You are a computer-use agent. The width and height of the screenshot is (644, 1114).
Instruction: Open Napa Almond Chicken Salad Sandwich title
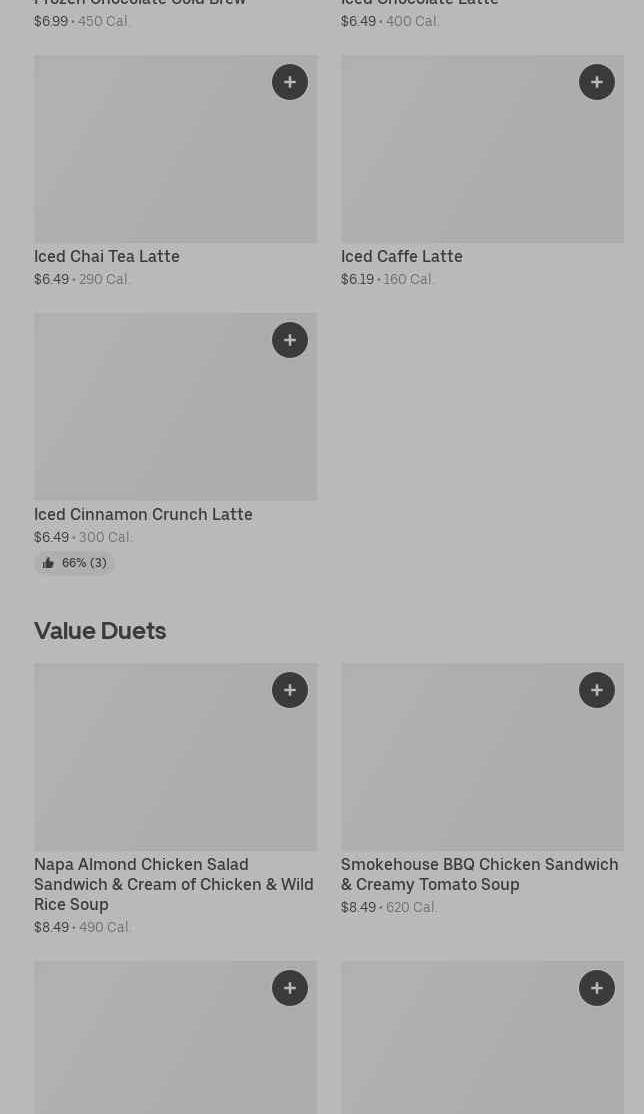click(173, 884)
